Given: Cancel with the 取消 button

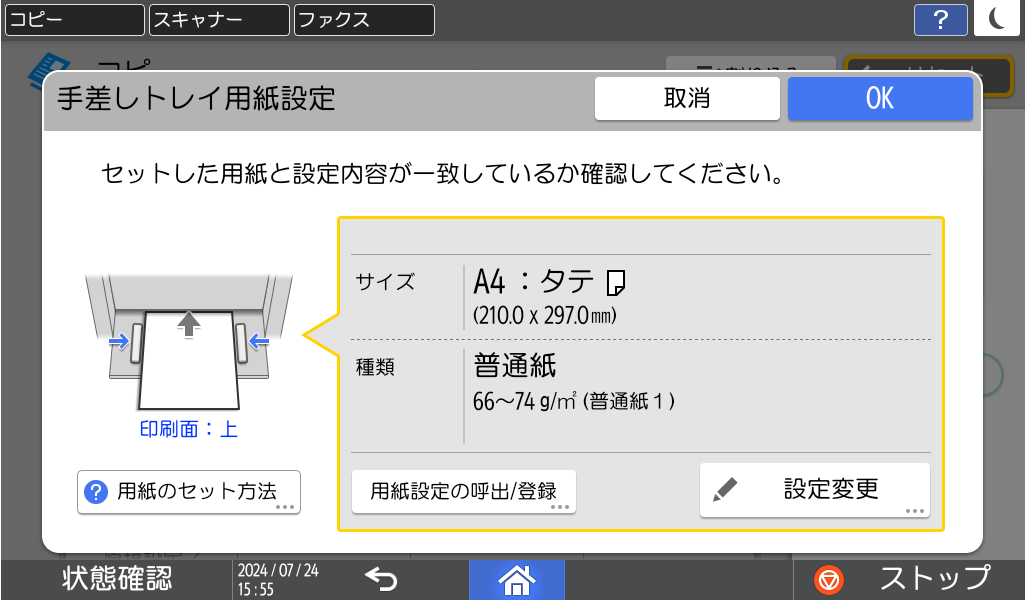Looking at the screenshot, I should [x=687, y=99].
